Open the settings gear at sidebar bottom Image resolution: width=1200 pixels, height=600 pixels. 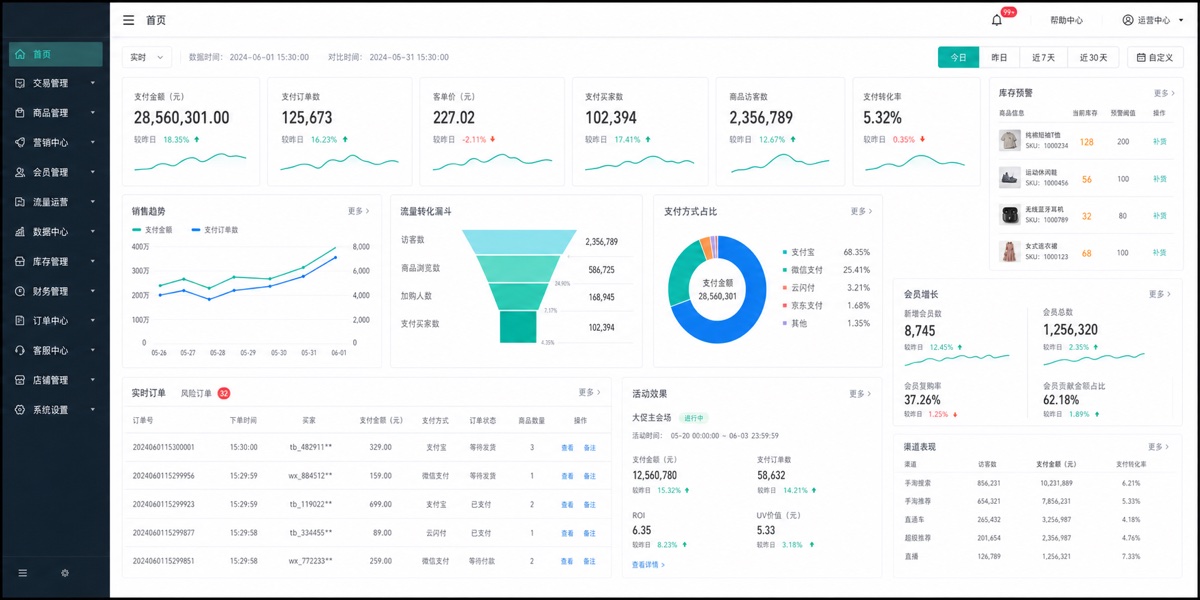[65, 573]
